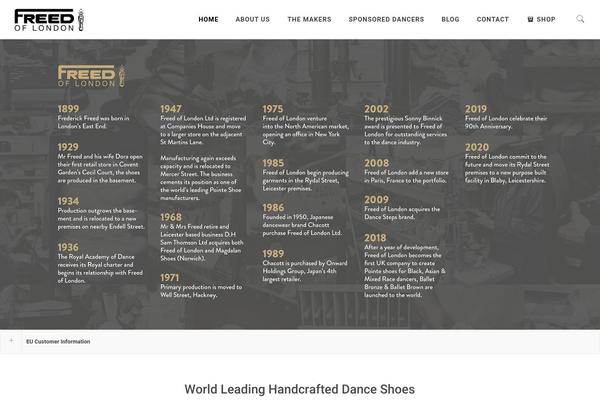Click the 1971 timeline year heading

[170, 278]
